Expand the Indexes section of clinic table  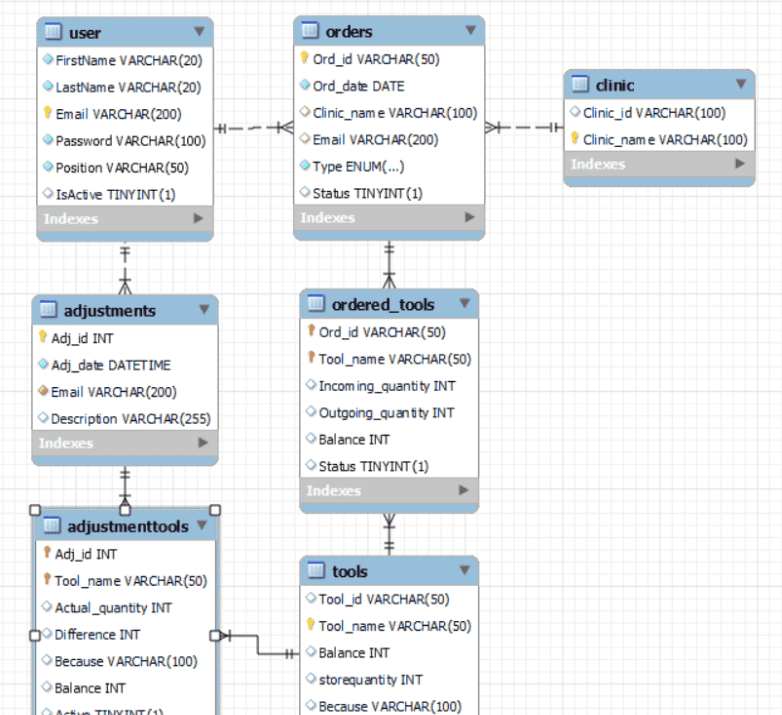(740, 164)
